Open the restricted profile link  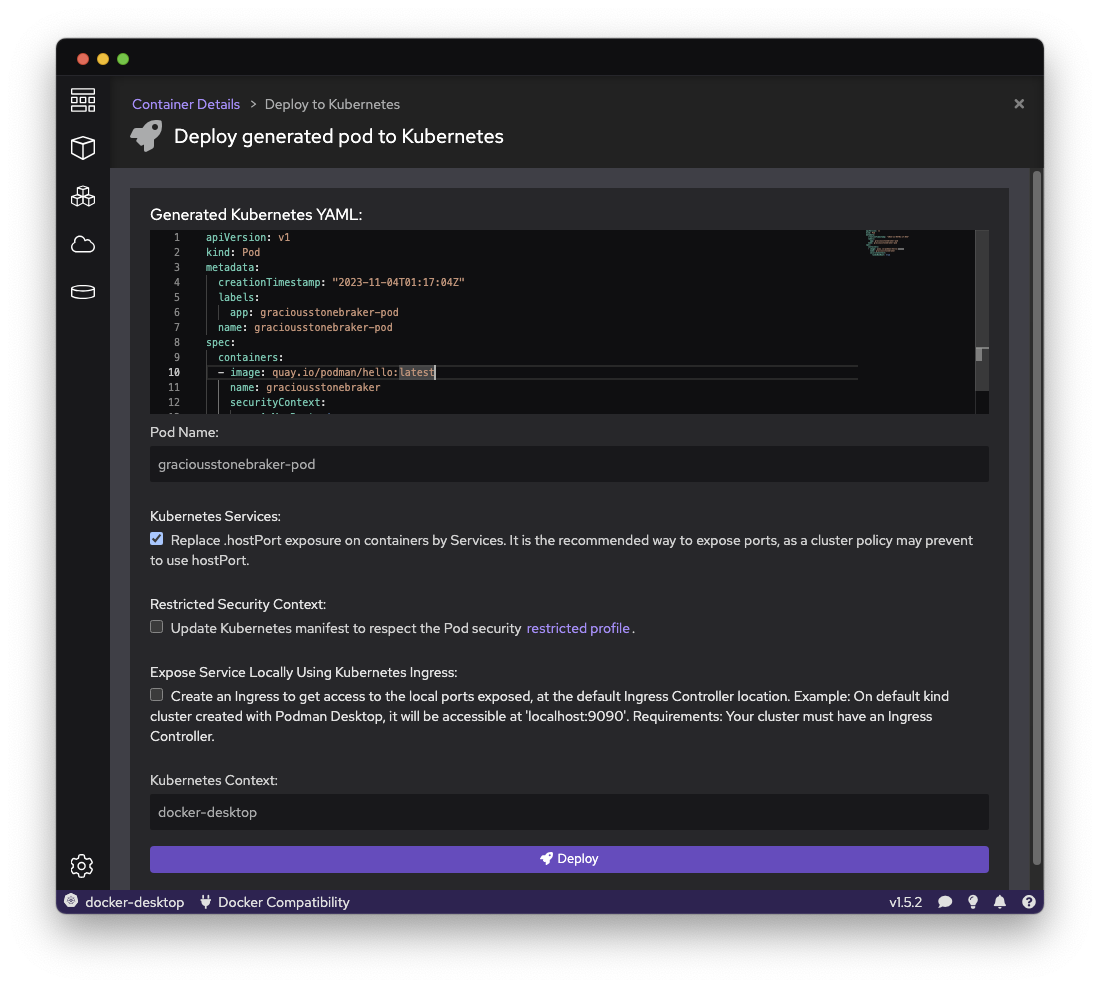coord(578,628)
